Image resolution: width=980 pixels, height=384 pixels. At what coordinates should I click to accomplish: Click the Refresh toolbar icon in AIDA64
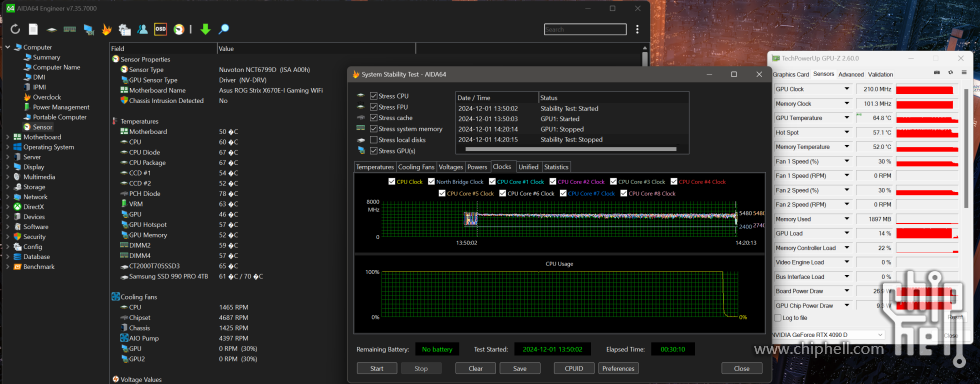[16, 29]
